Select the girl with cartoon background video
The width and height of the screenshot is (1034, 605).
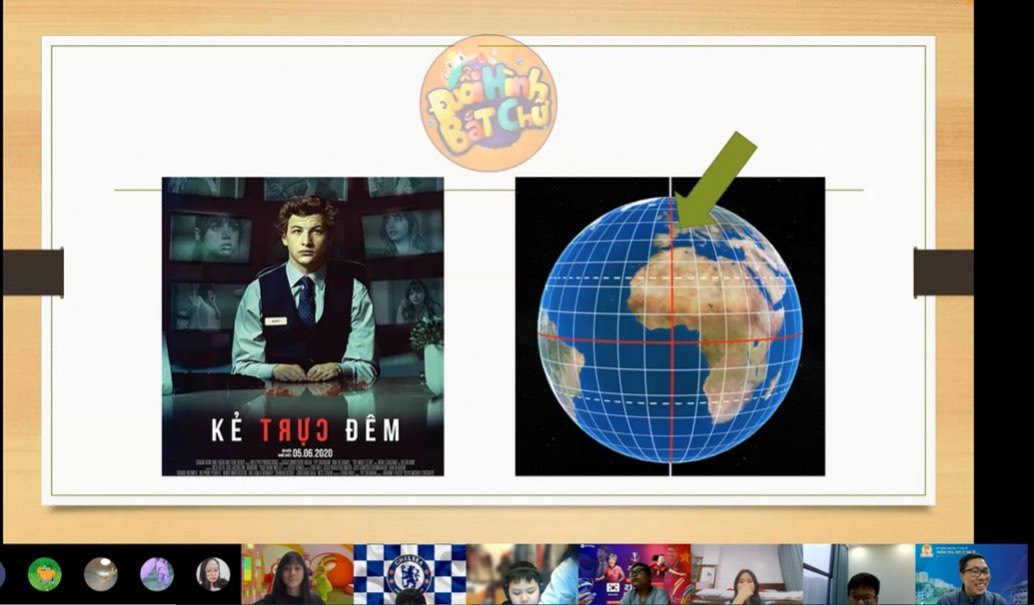pos(297,574)
